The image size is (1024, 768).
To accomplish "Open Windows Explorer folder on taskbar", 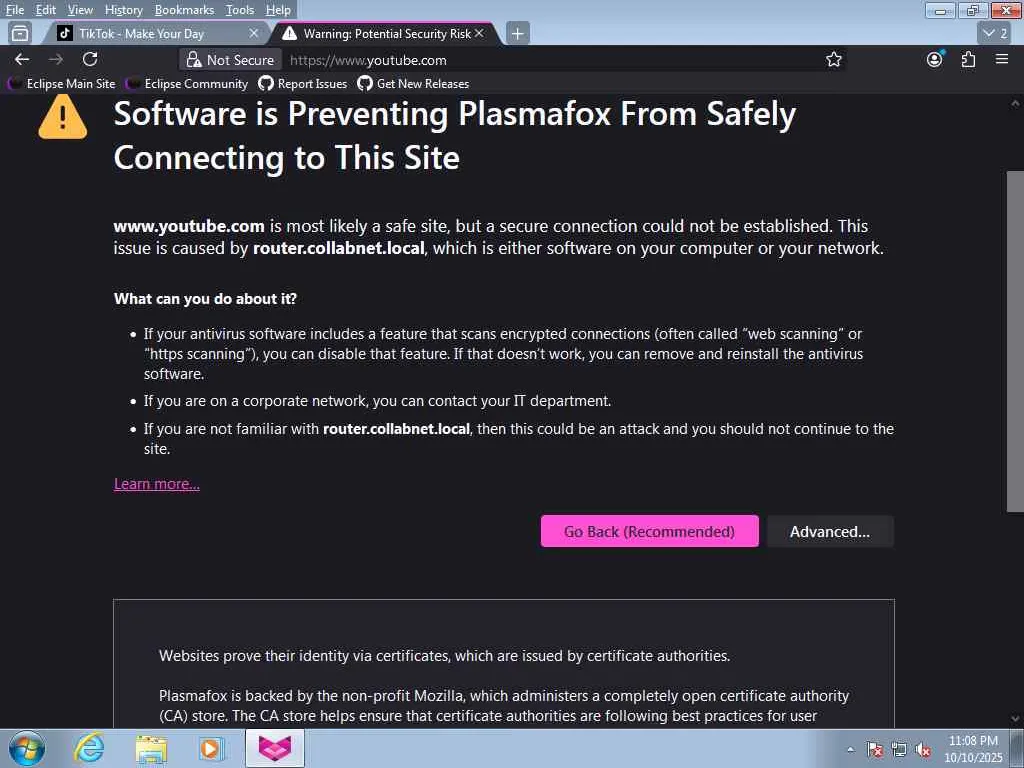I will click(x=151, y=748).
